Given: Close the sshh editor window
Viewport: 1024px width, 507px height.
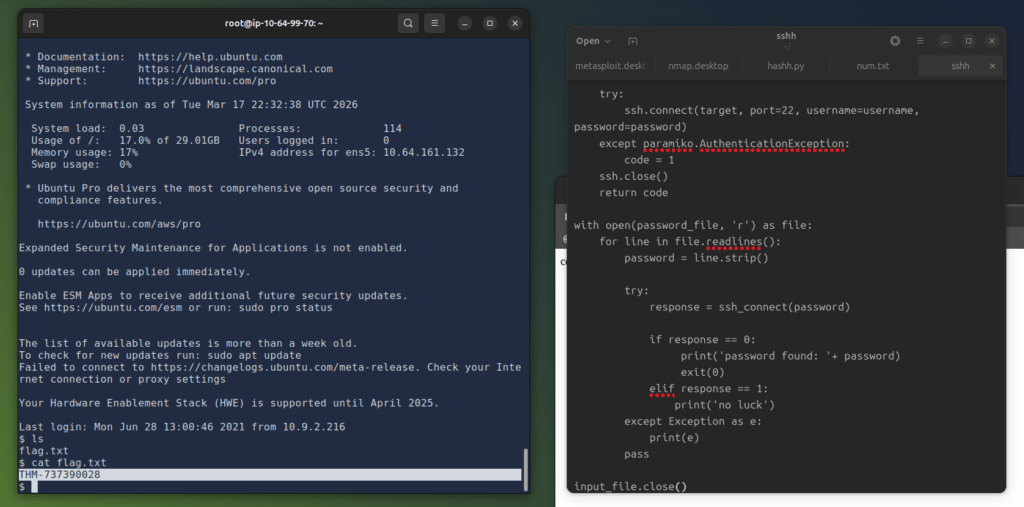Looking at the screenshot, I should (992, 41).
